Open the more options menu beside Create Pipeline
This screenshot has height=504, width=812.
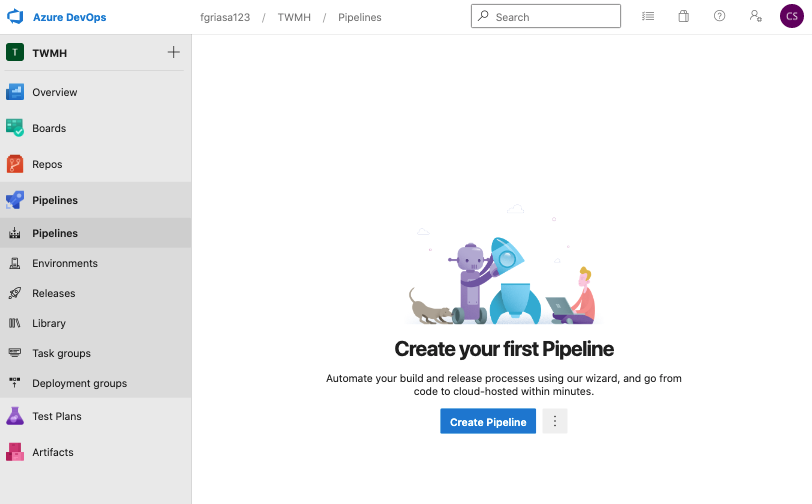(x=555, y=422)
